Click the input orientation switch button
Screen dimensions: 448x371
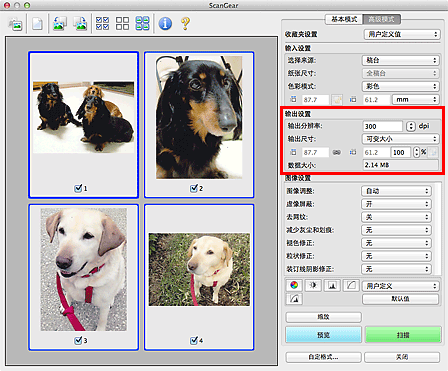coord(337,99)
